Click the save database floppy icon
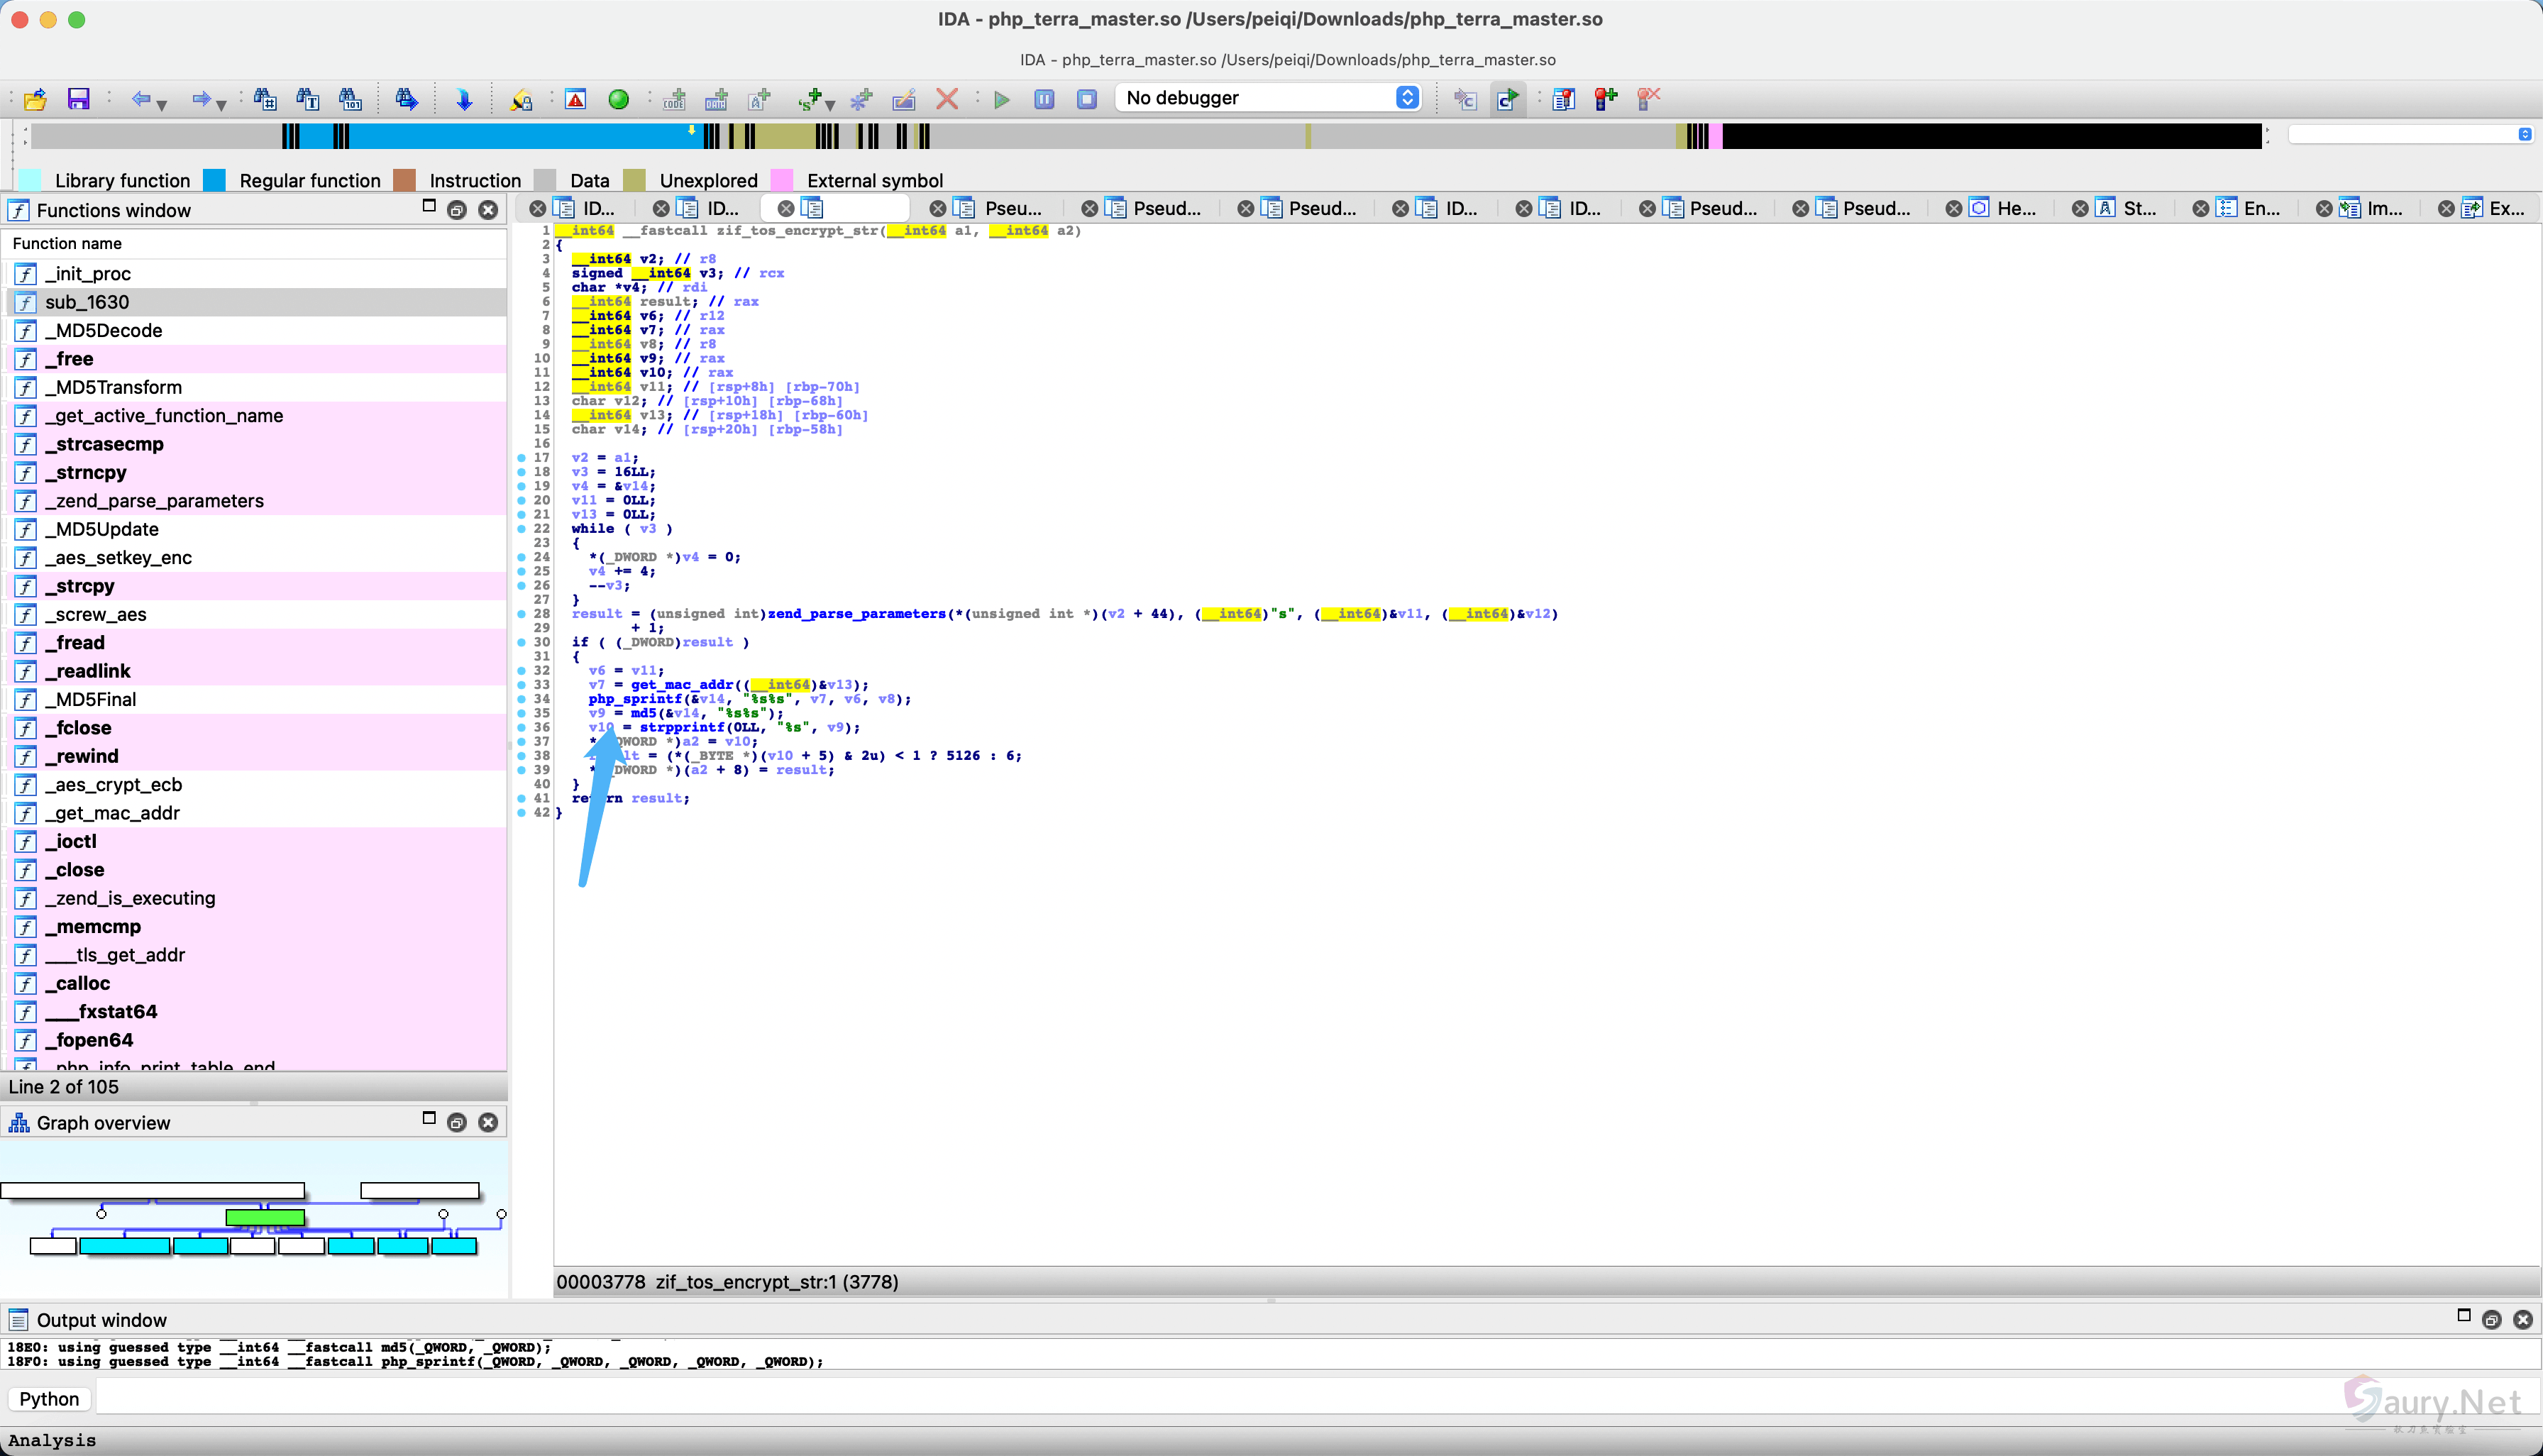 78,99
